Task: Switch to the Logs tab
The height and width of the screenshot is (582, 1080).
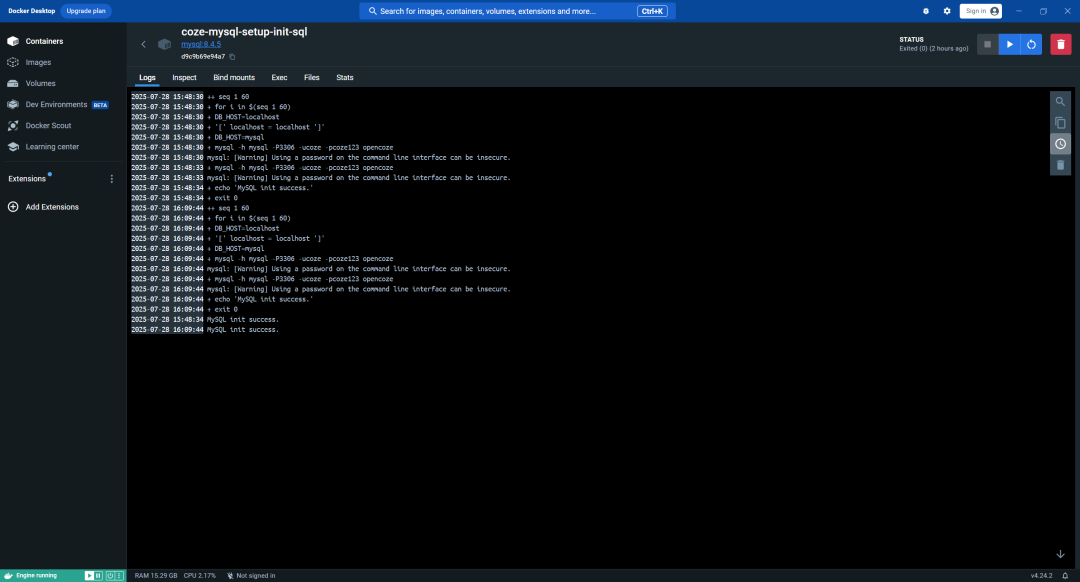Action: [147, 78]
